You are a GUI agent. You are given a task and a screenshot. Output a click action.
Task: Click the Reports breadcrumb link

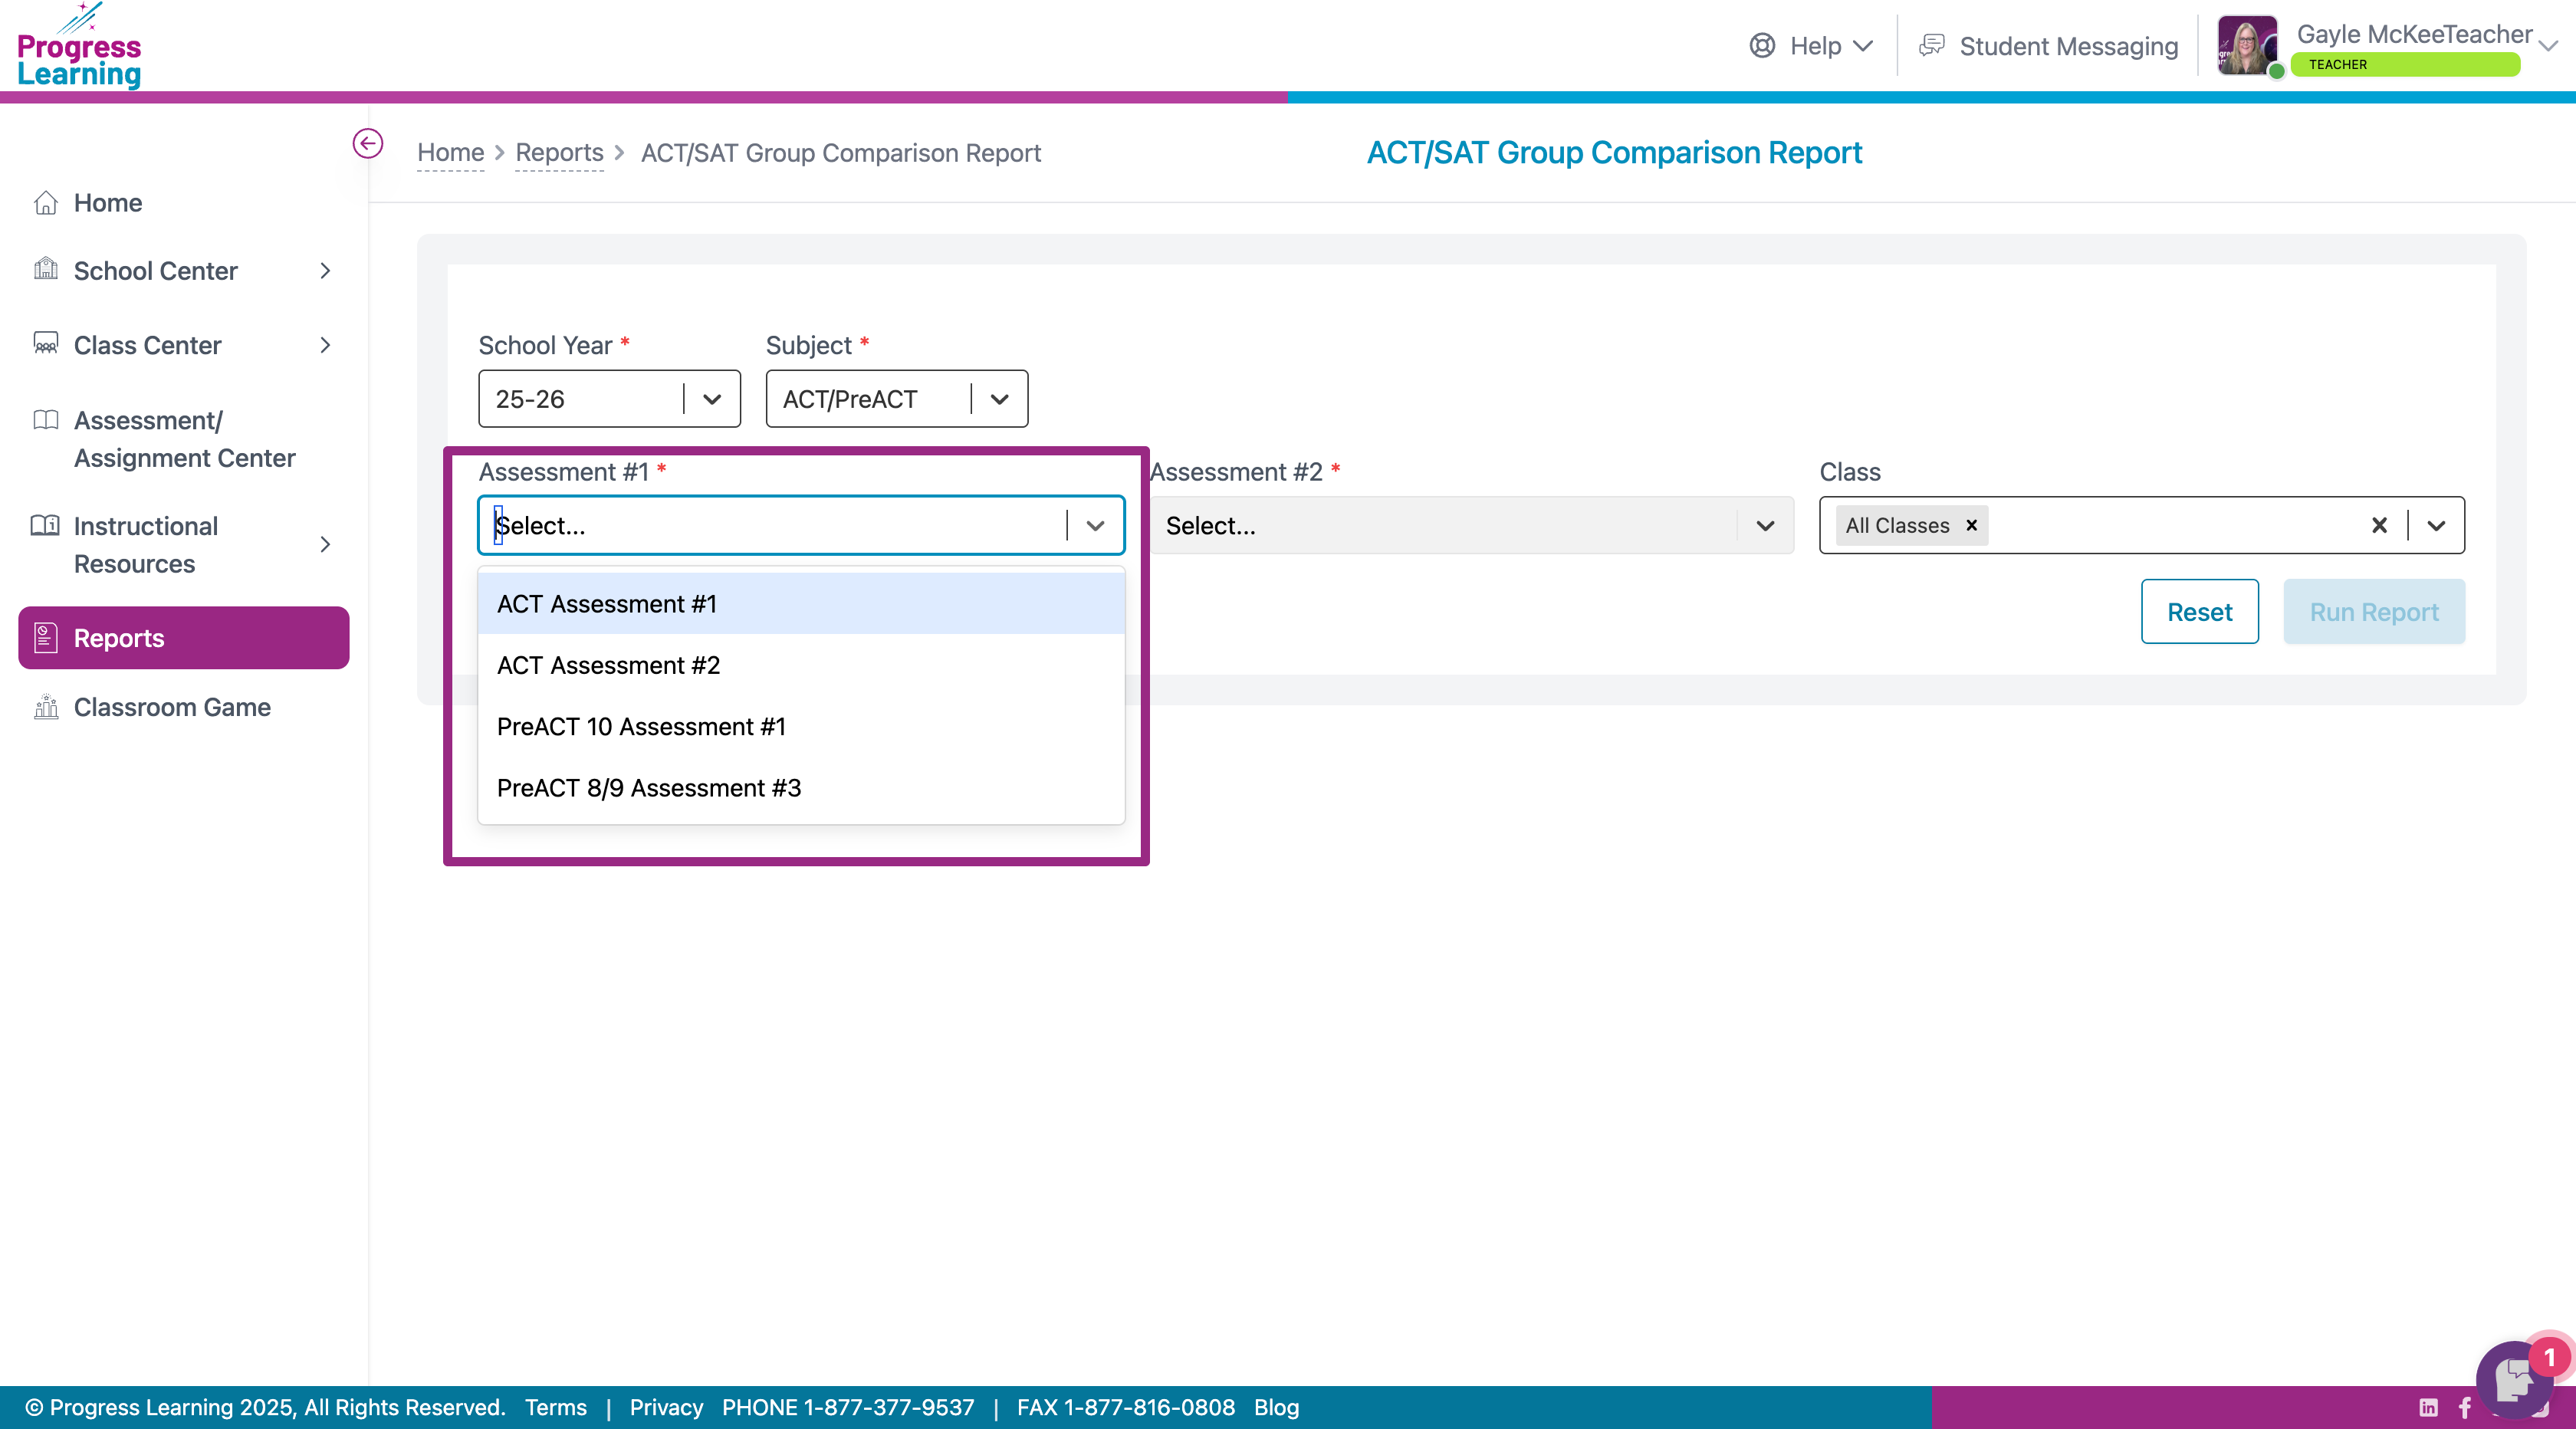point(559,153)
